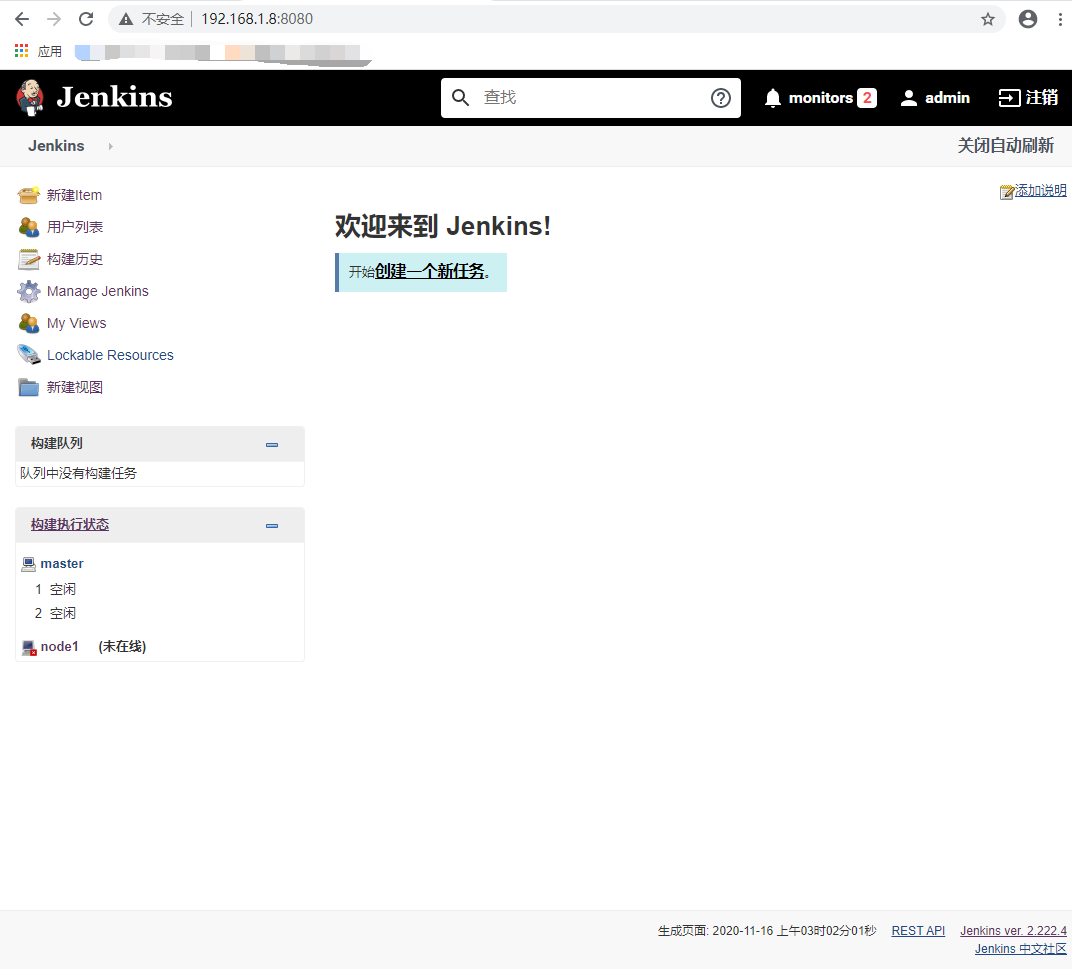Click the monitors bell icon

(773, 98)
